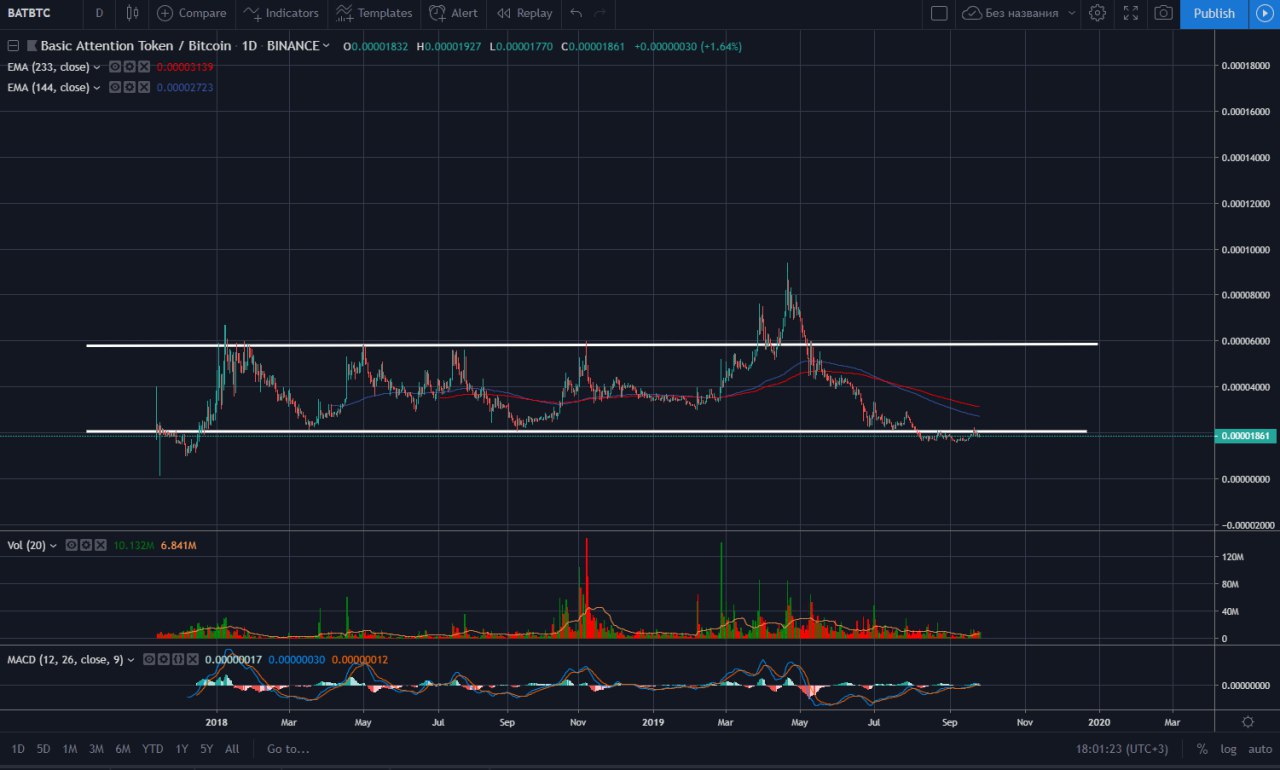Collapse the chart legend box icon
Image resolution: width=1280 pixels, height=770 pixels.
(x=14, y=45)
